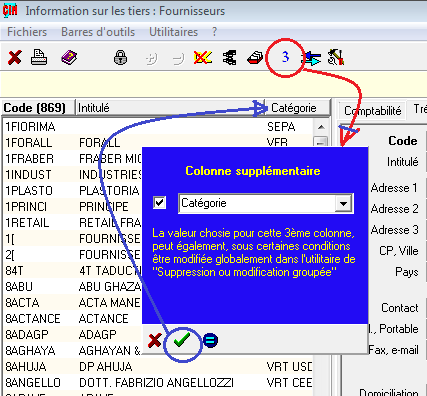Click the blue equals round icon
Screen dimensions: 427x396
coord(210,340)
